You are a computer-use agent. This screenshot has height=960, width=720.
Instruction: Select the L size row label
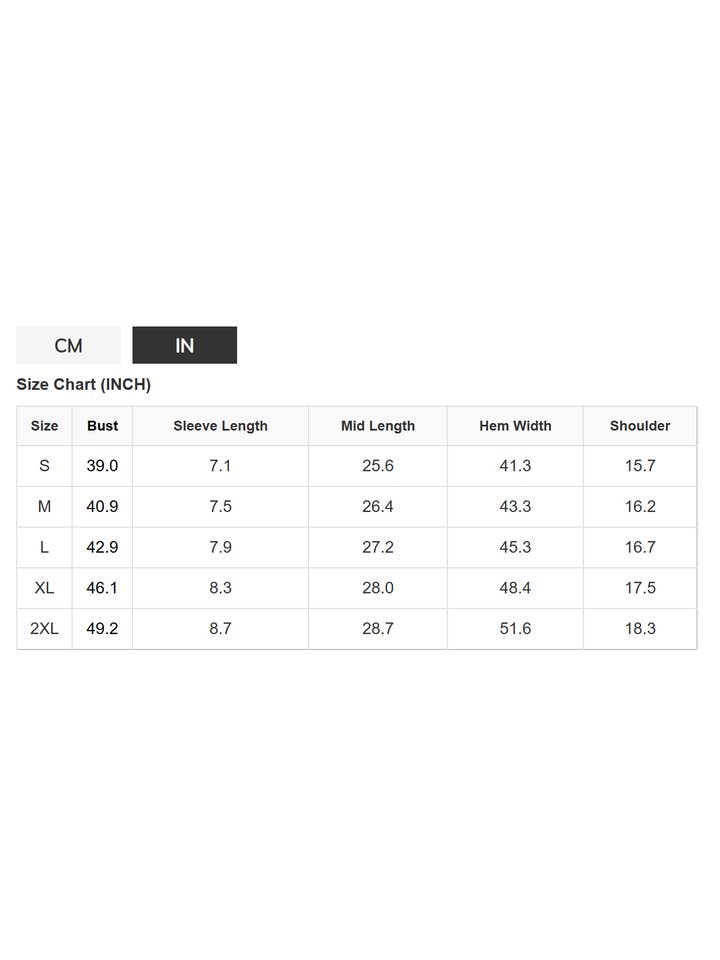tap(44, 547)
